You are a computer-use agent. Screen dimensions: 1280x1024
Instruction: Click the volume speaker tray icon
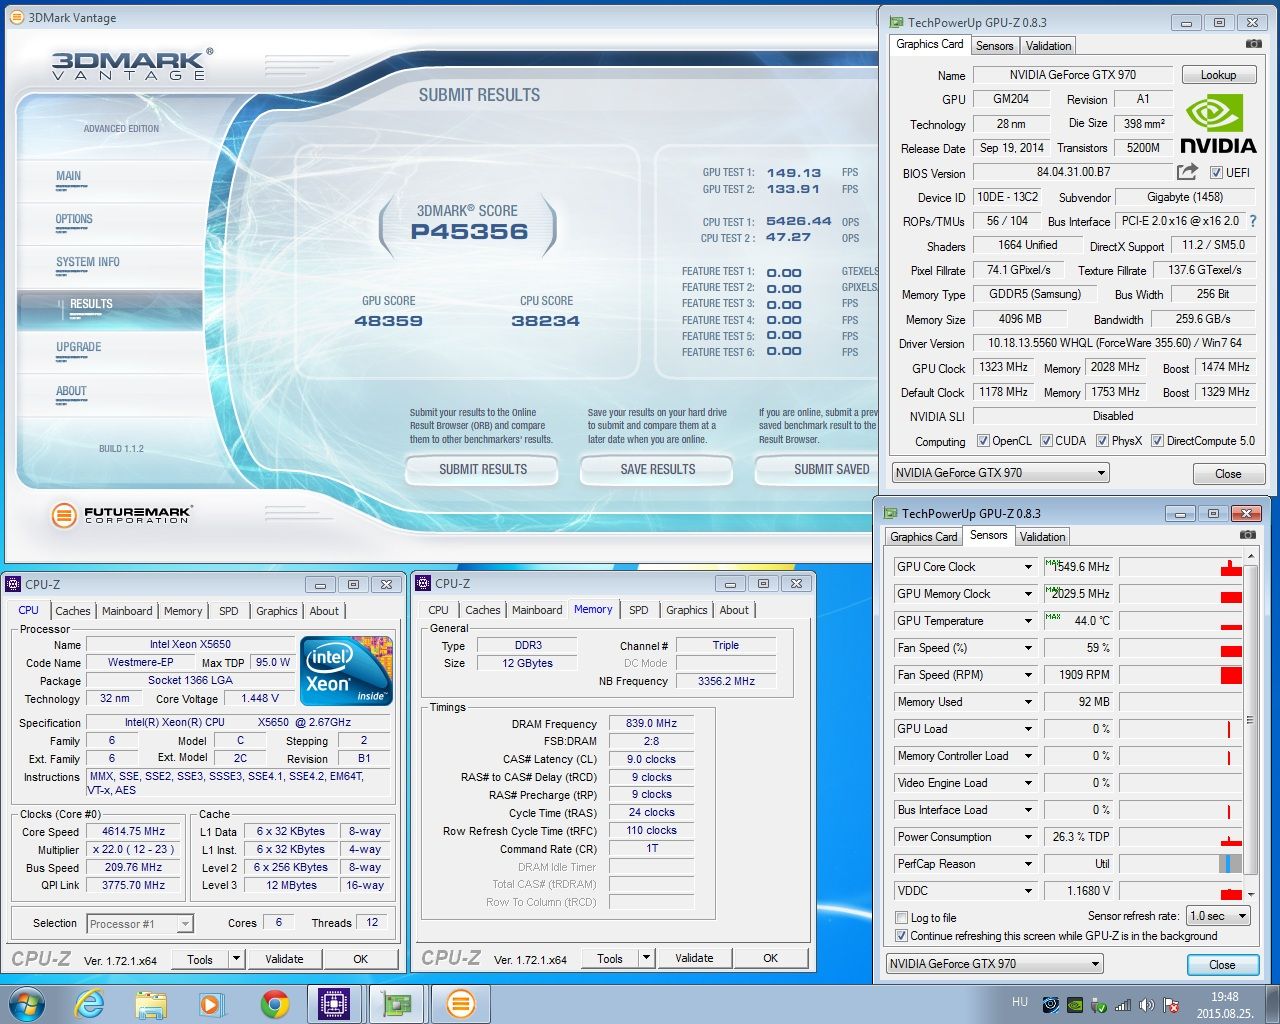pos(1146,1005)
